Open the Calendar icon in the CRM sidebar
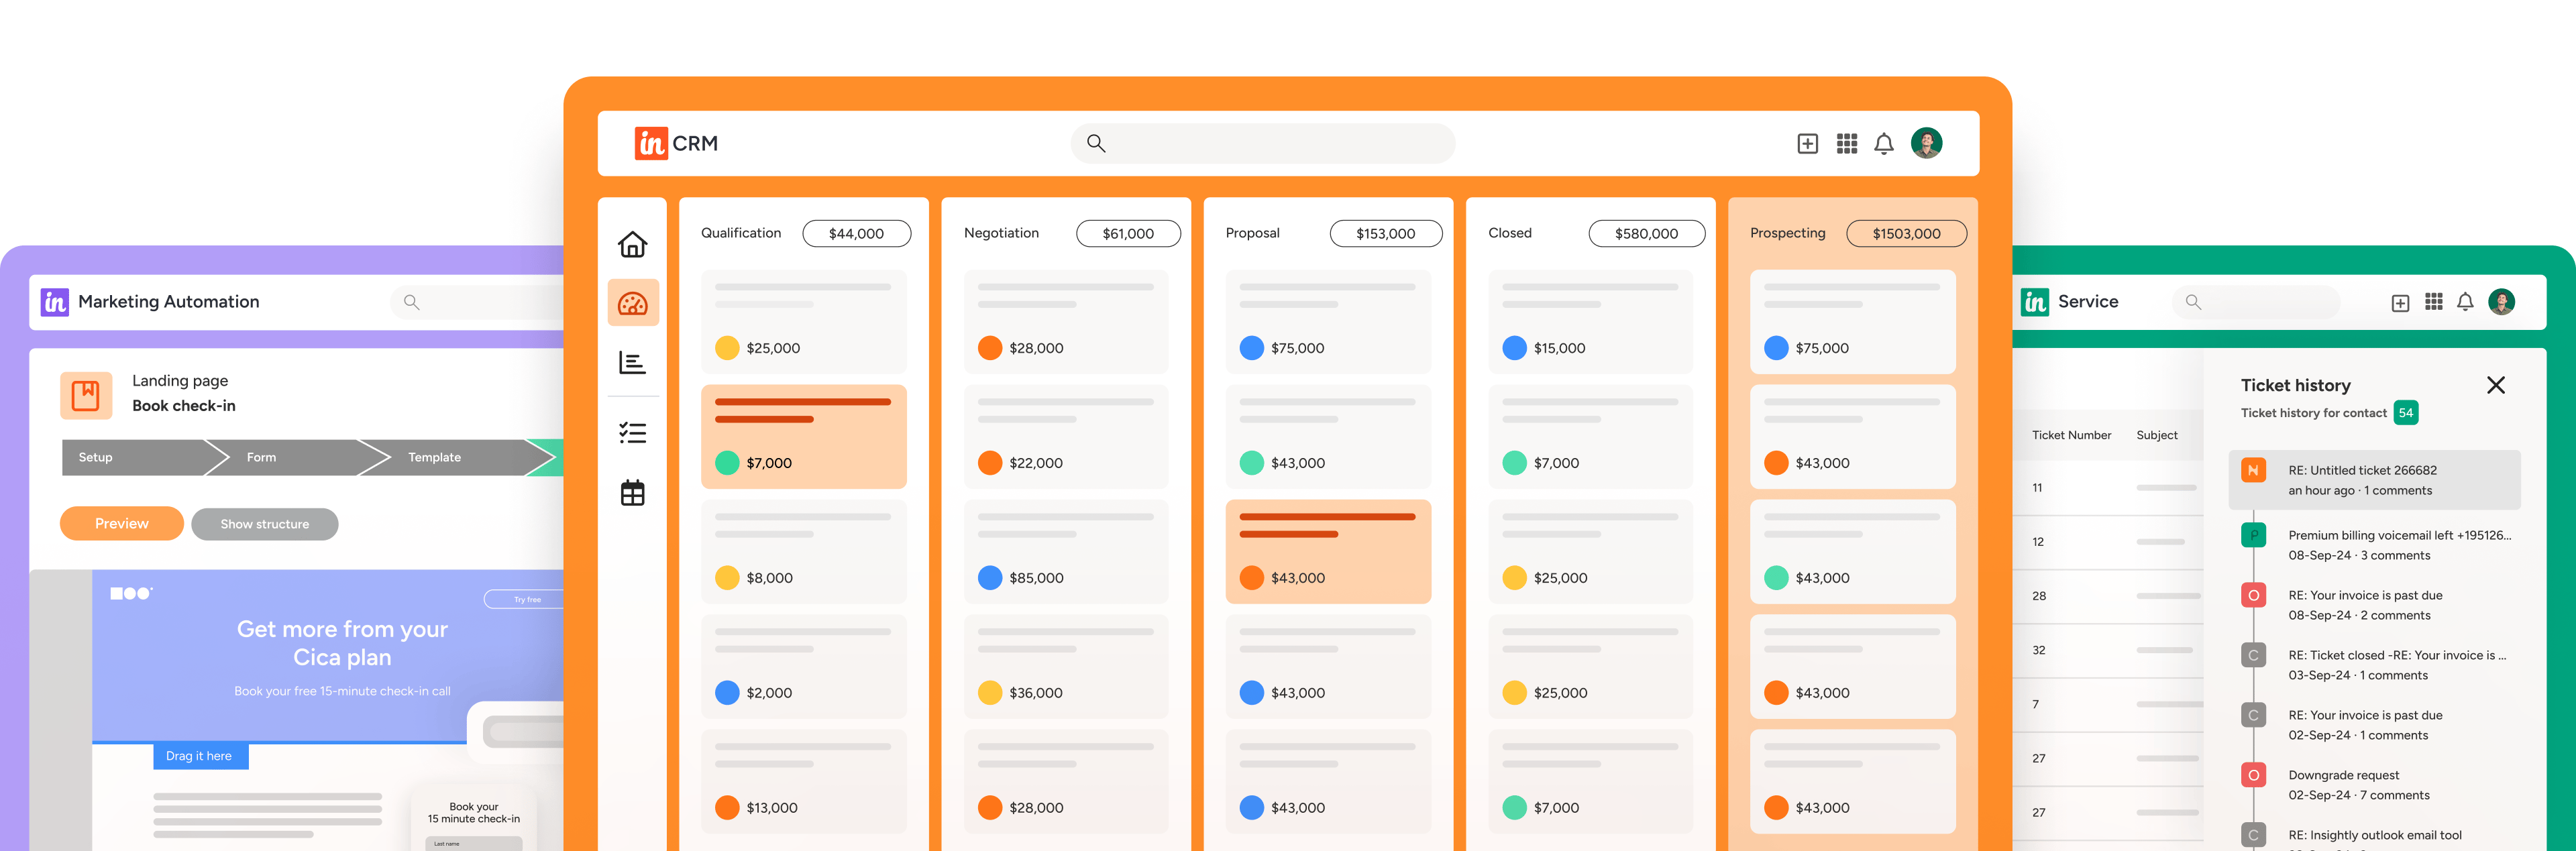 pyautogui.click(x=632, y=492)
